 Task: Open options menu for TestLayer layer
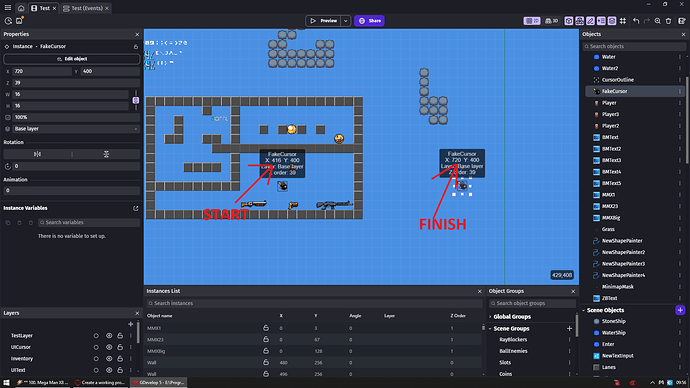coord(131,336)
